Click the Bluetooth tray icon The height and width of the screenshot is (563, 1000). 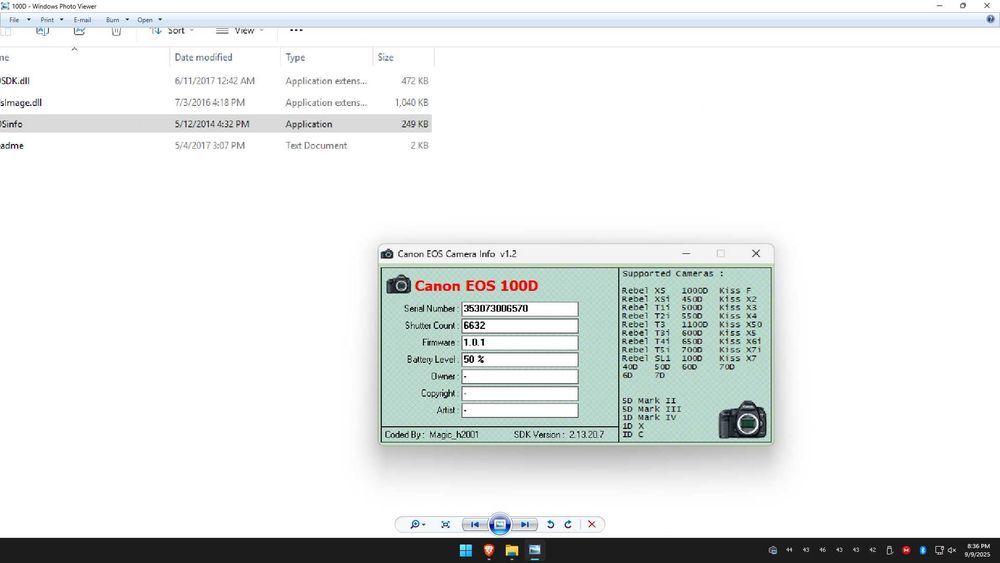pyautogui.click(x=922, y=550)
